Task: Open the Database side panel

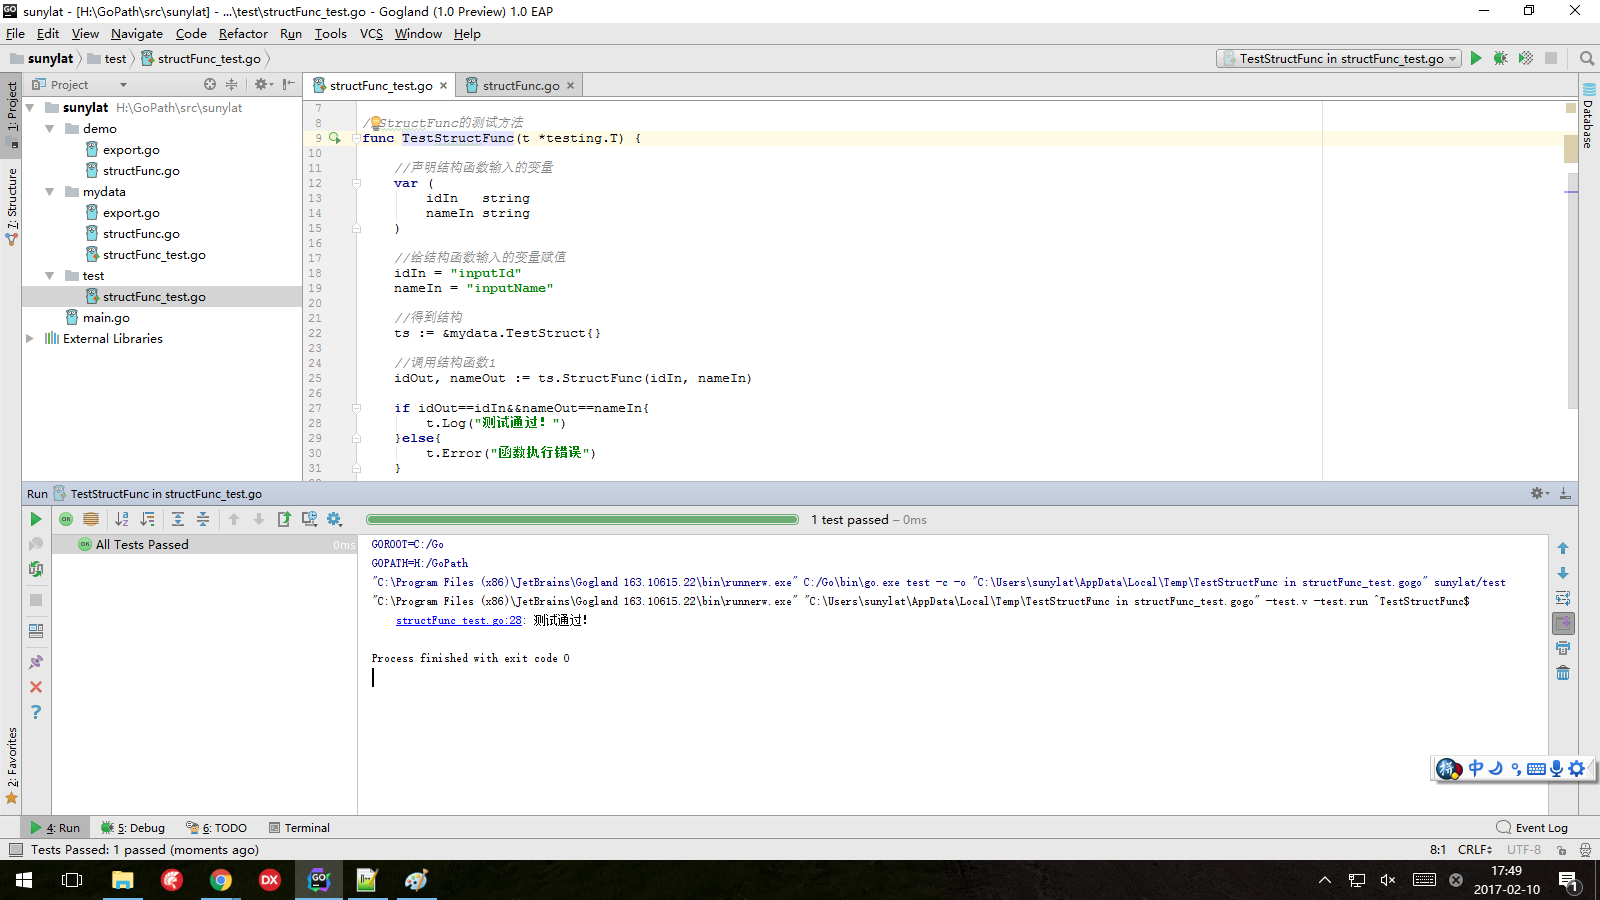Action: coord(1588,116)
